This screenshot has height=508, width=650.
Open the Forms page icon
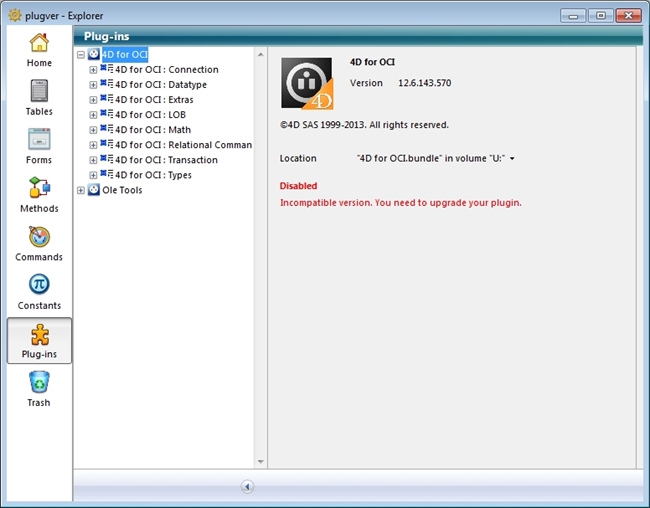[x=39, y=146]
